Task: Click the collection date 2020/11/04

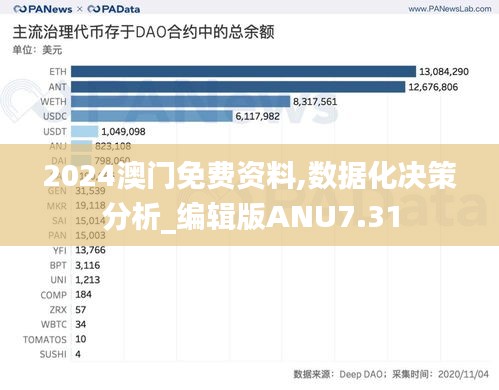Action: [x=463, y=374]
